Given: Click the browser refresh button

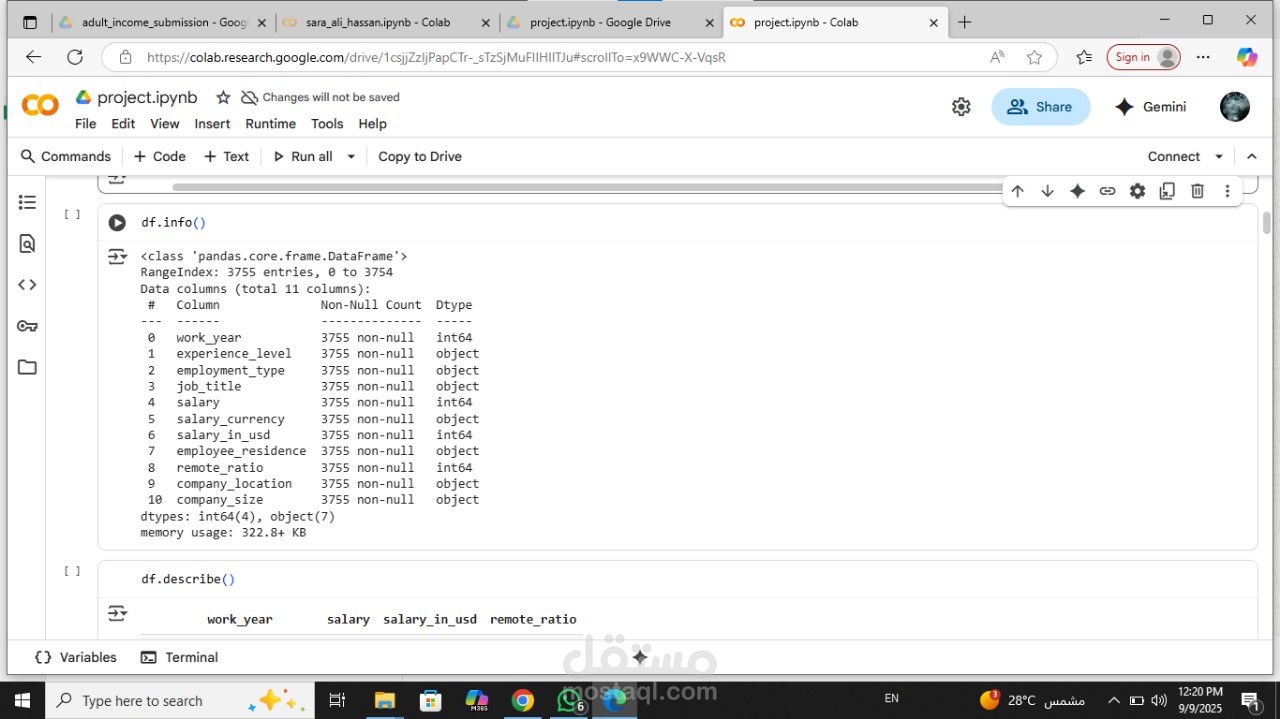Looking at the screenshot, I should pyautogui.click(x=75, y=57).
